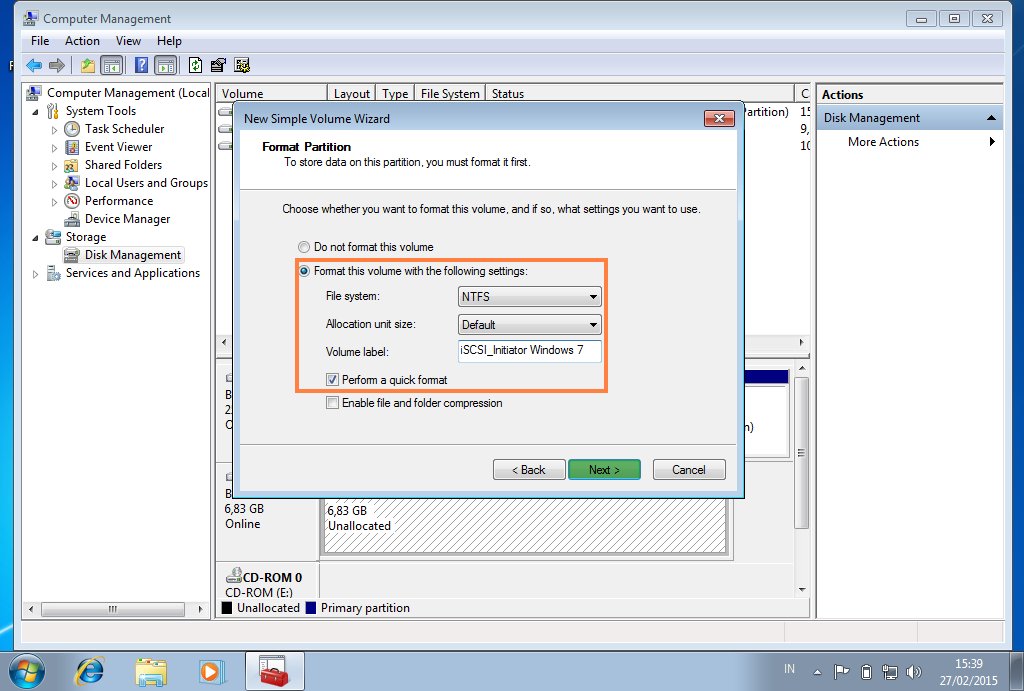Click the Volume label text field

click(x=530, y=351)
